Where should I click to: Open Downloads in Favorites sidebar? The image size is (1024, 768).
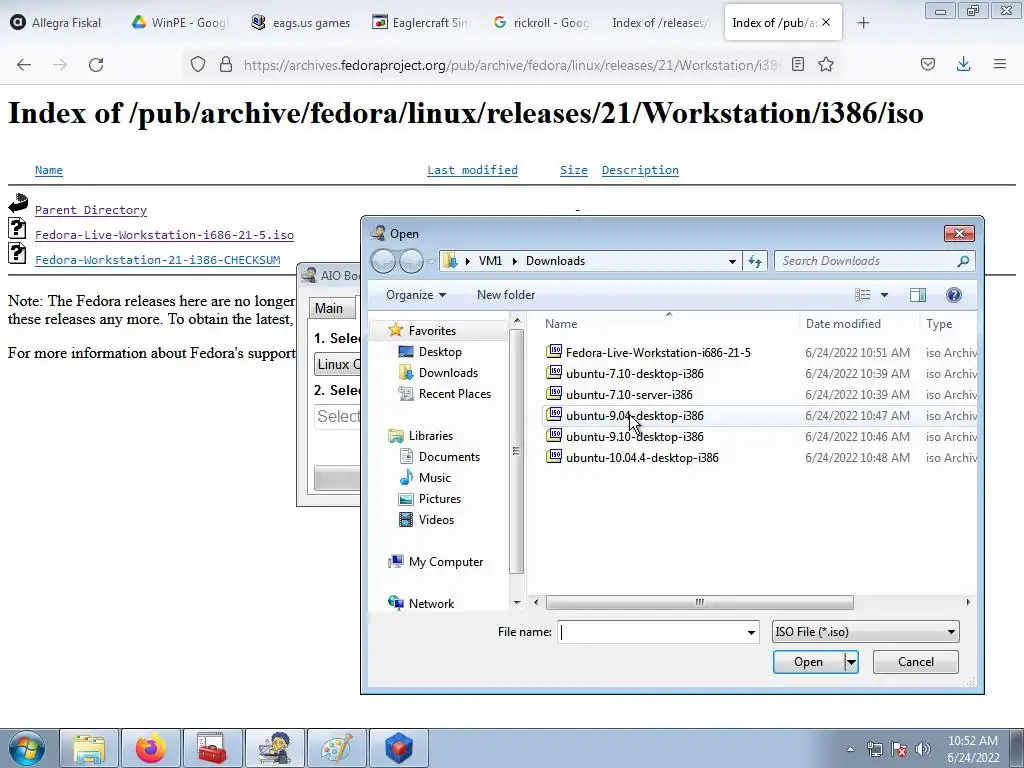click(x=448, y=373)
